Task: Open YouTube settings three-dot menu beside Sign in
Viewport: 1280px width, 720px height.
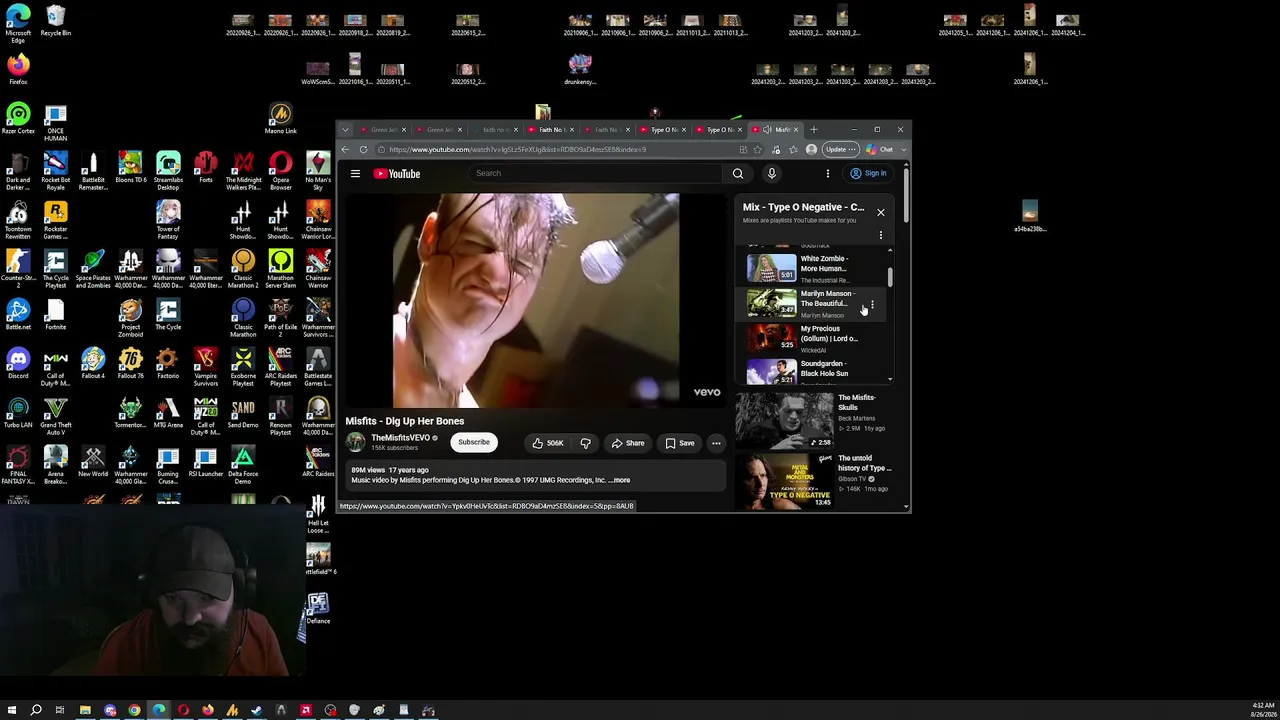Action: (x=827, y=174)
